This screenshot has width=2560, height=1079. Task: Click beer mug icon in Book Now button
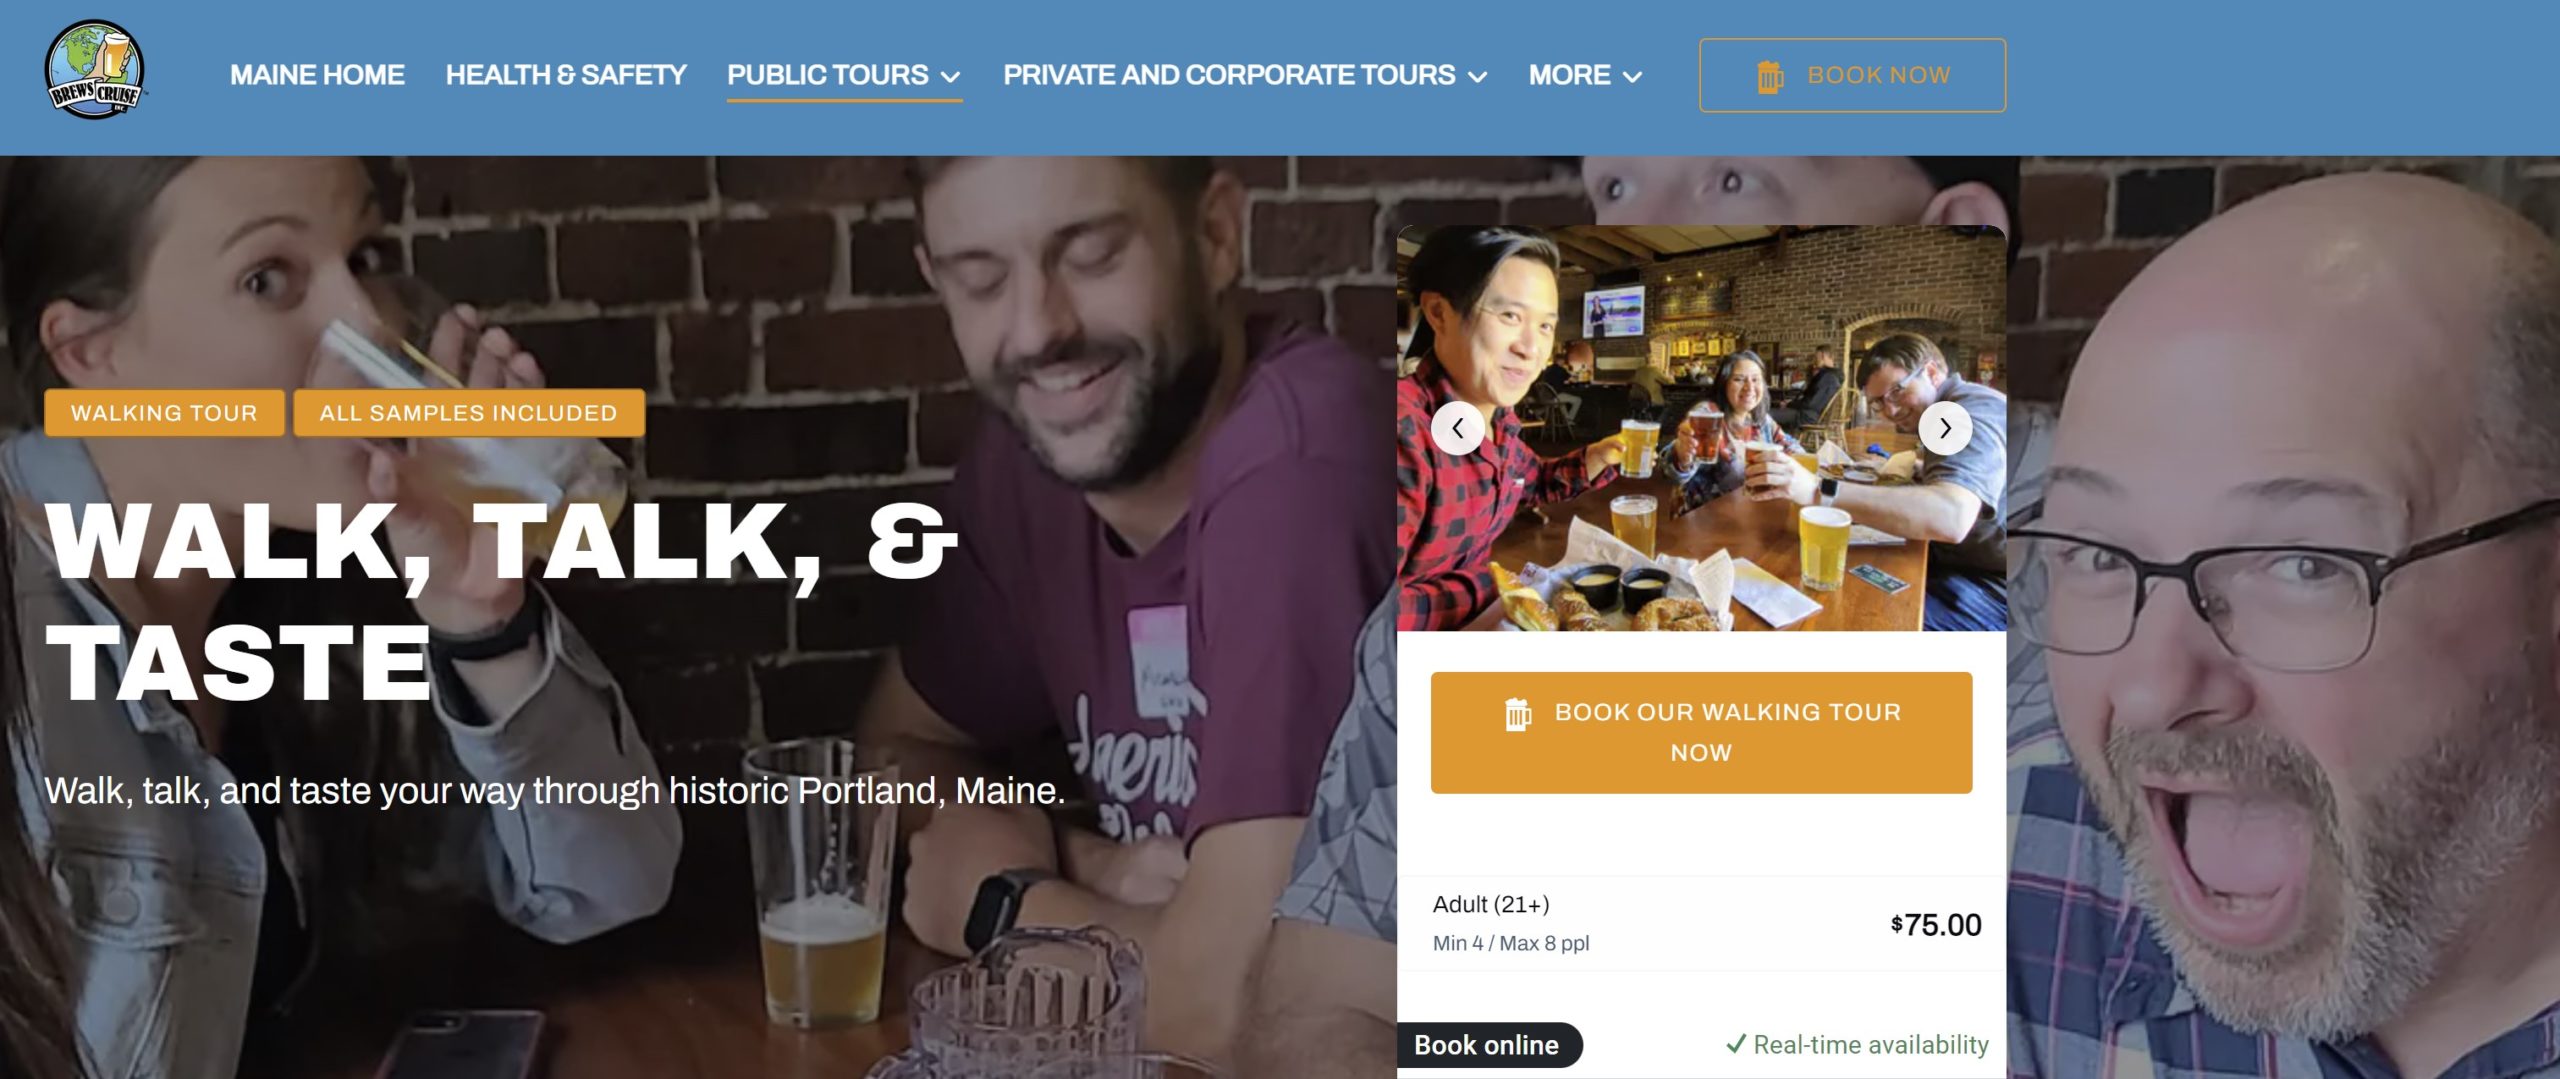[1770, 76]
